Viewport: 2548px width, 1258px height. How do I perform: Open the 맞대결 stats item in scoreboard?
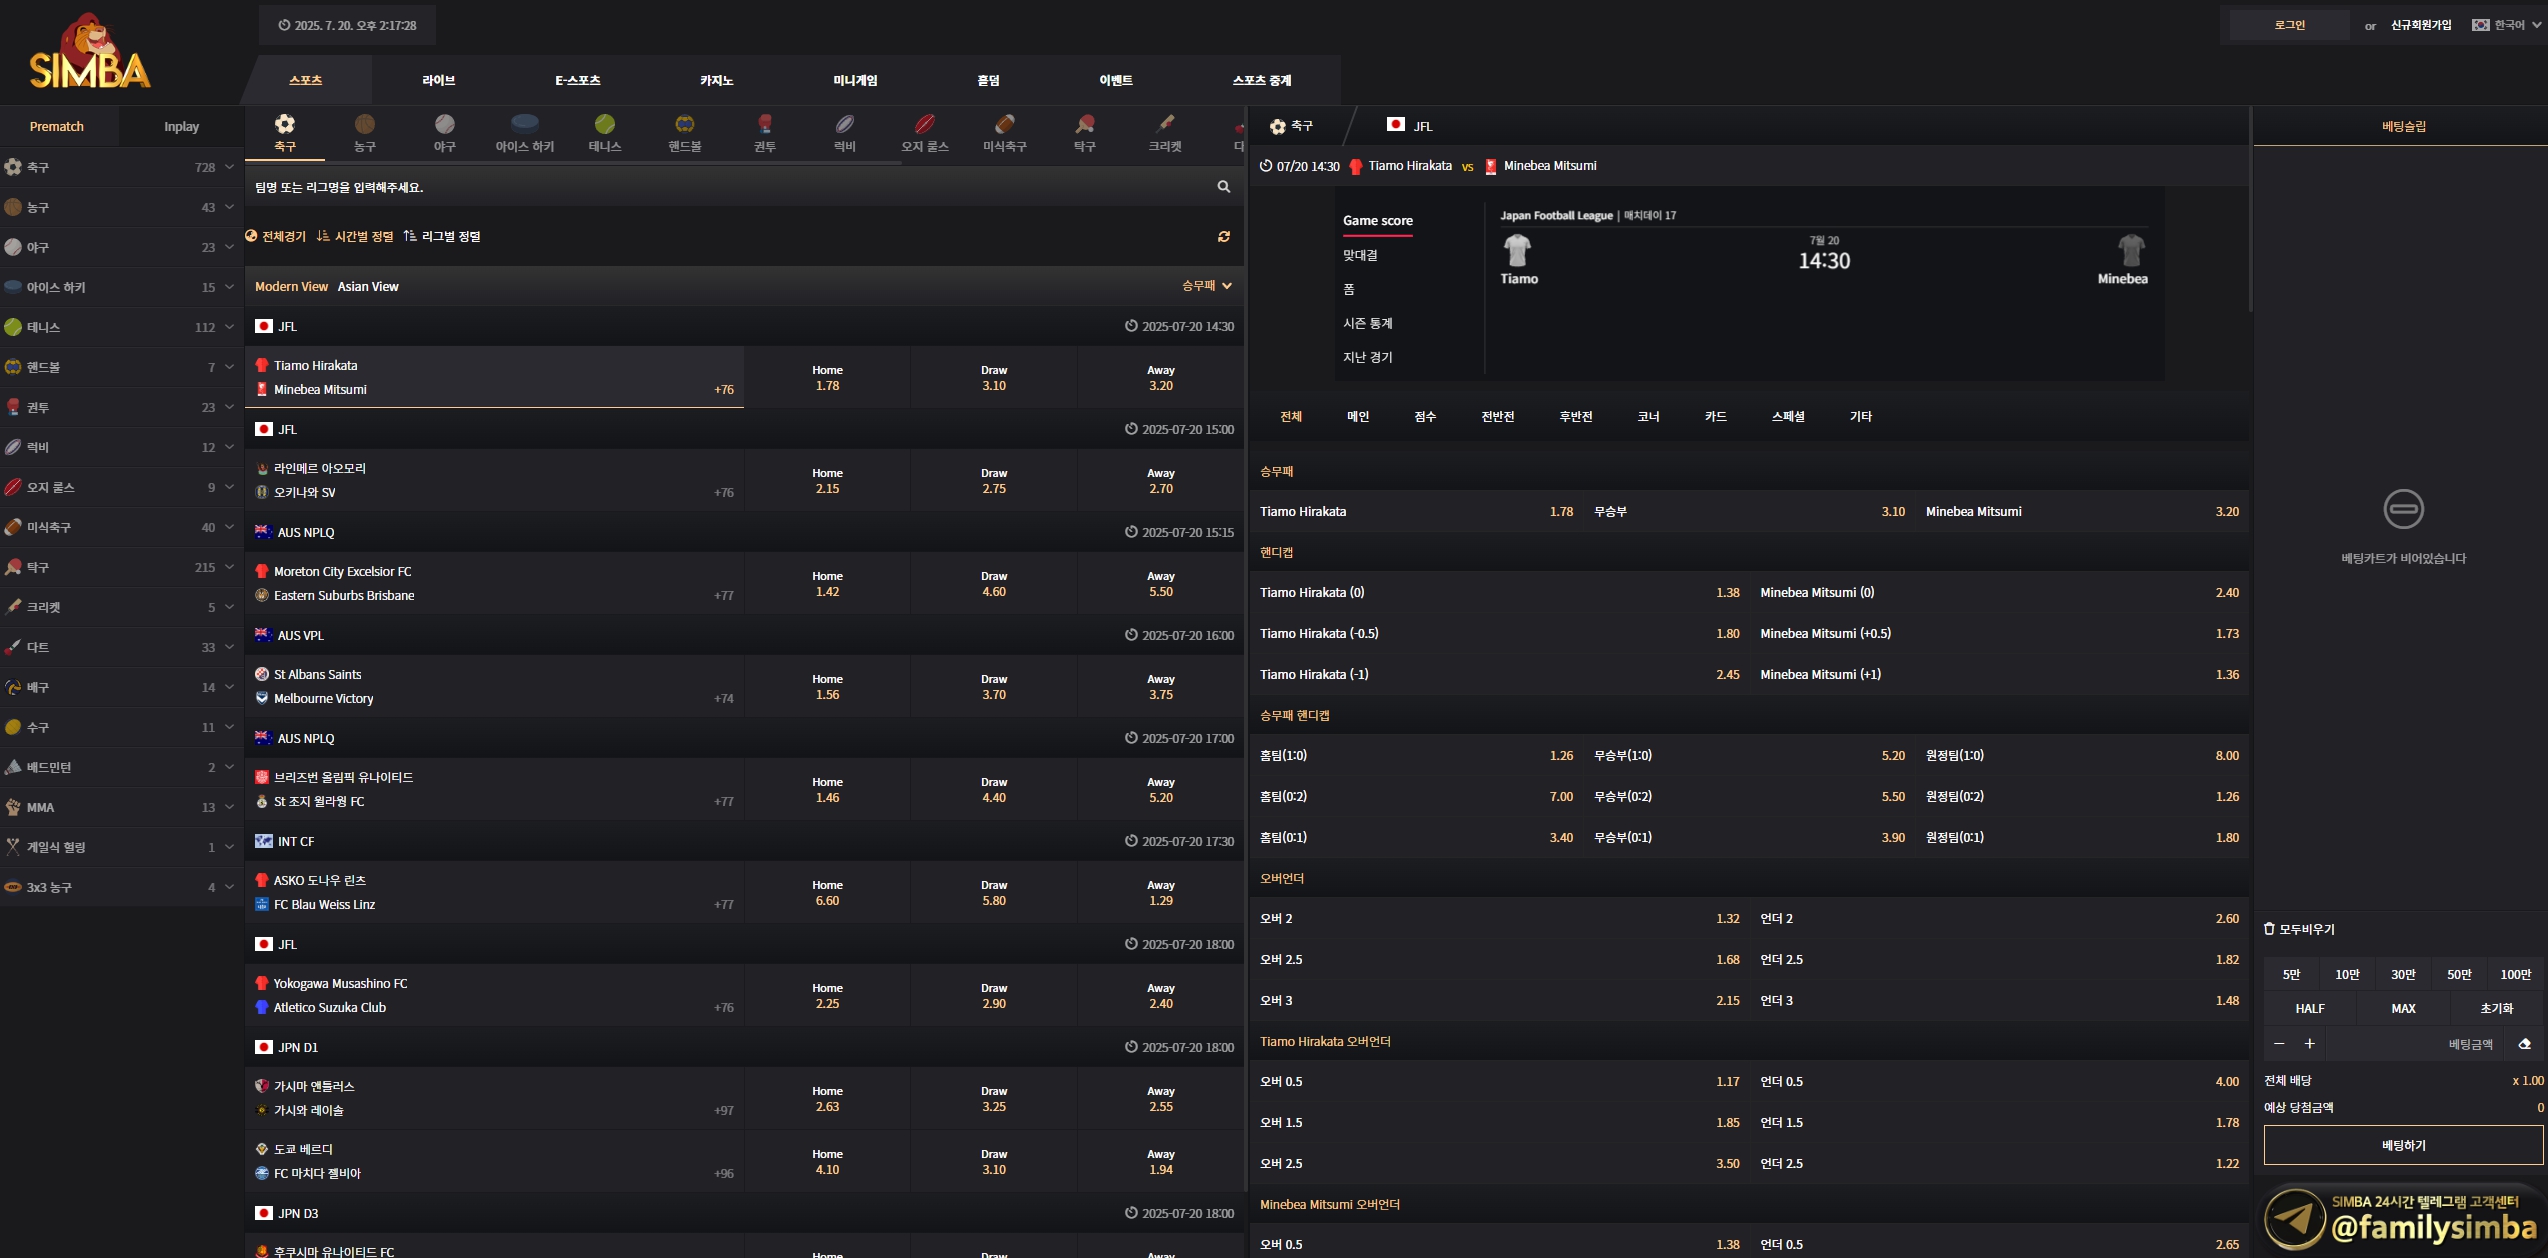(1360, 255)
